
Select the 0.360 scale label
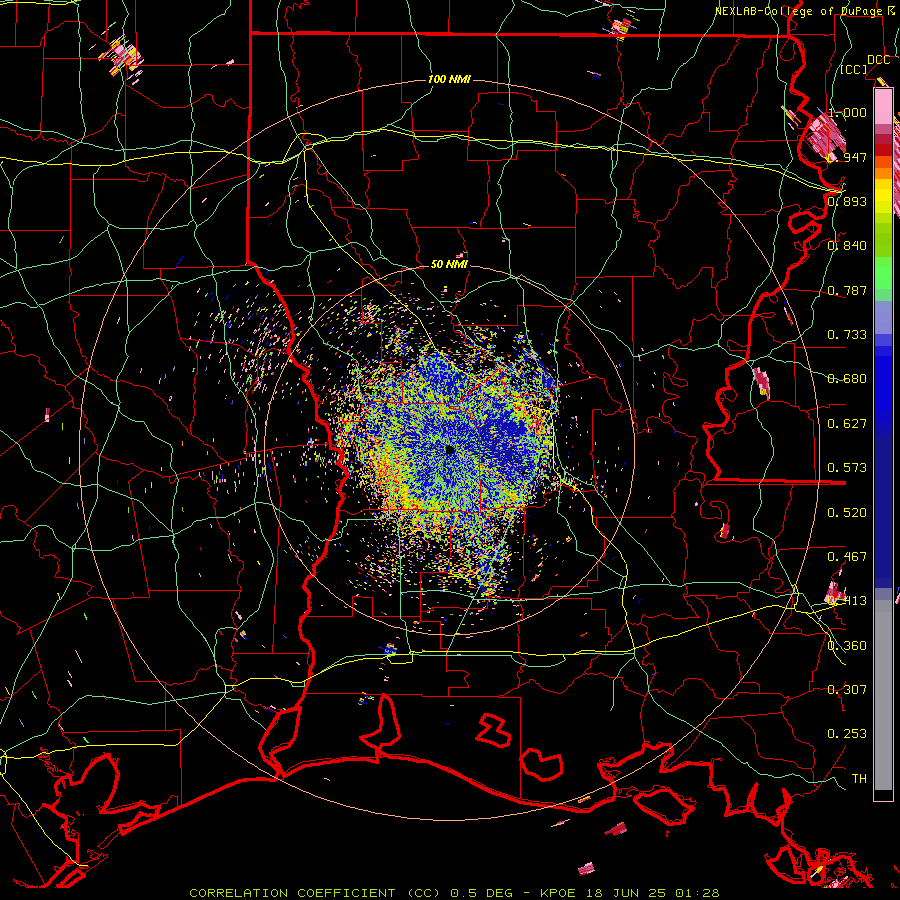pyautogui.click(x=847, y=645)
